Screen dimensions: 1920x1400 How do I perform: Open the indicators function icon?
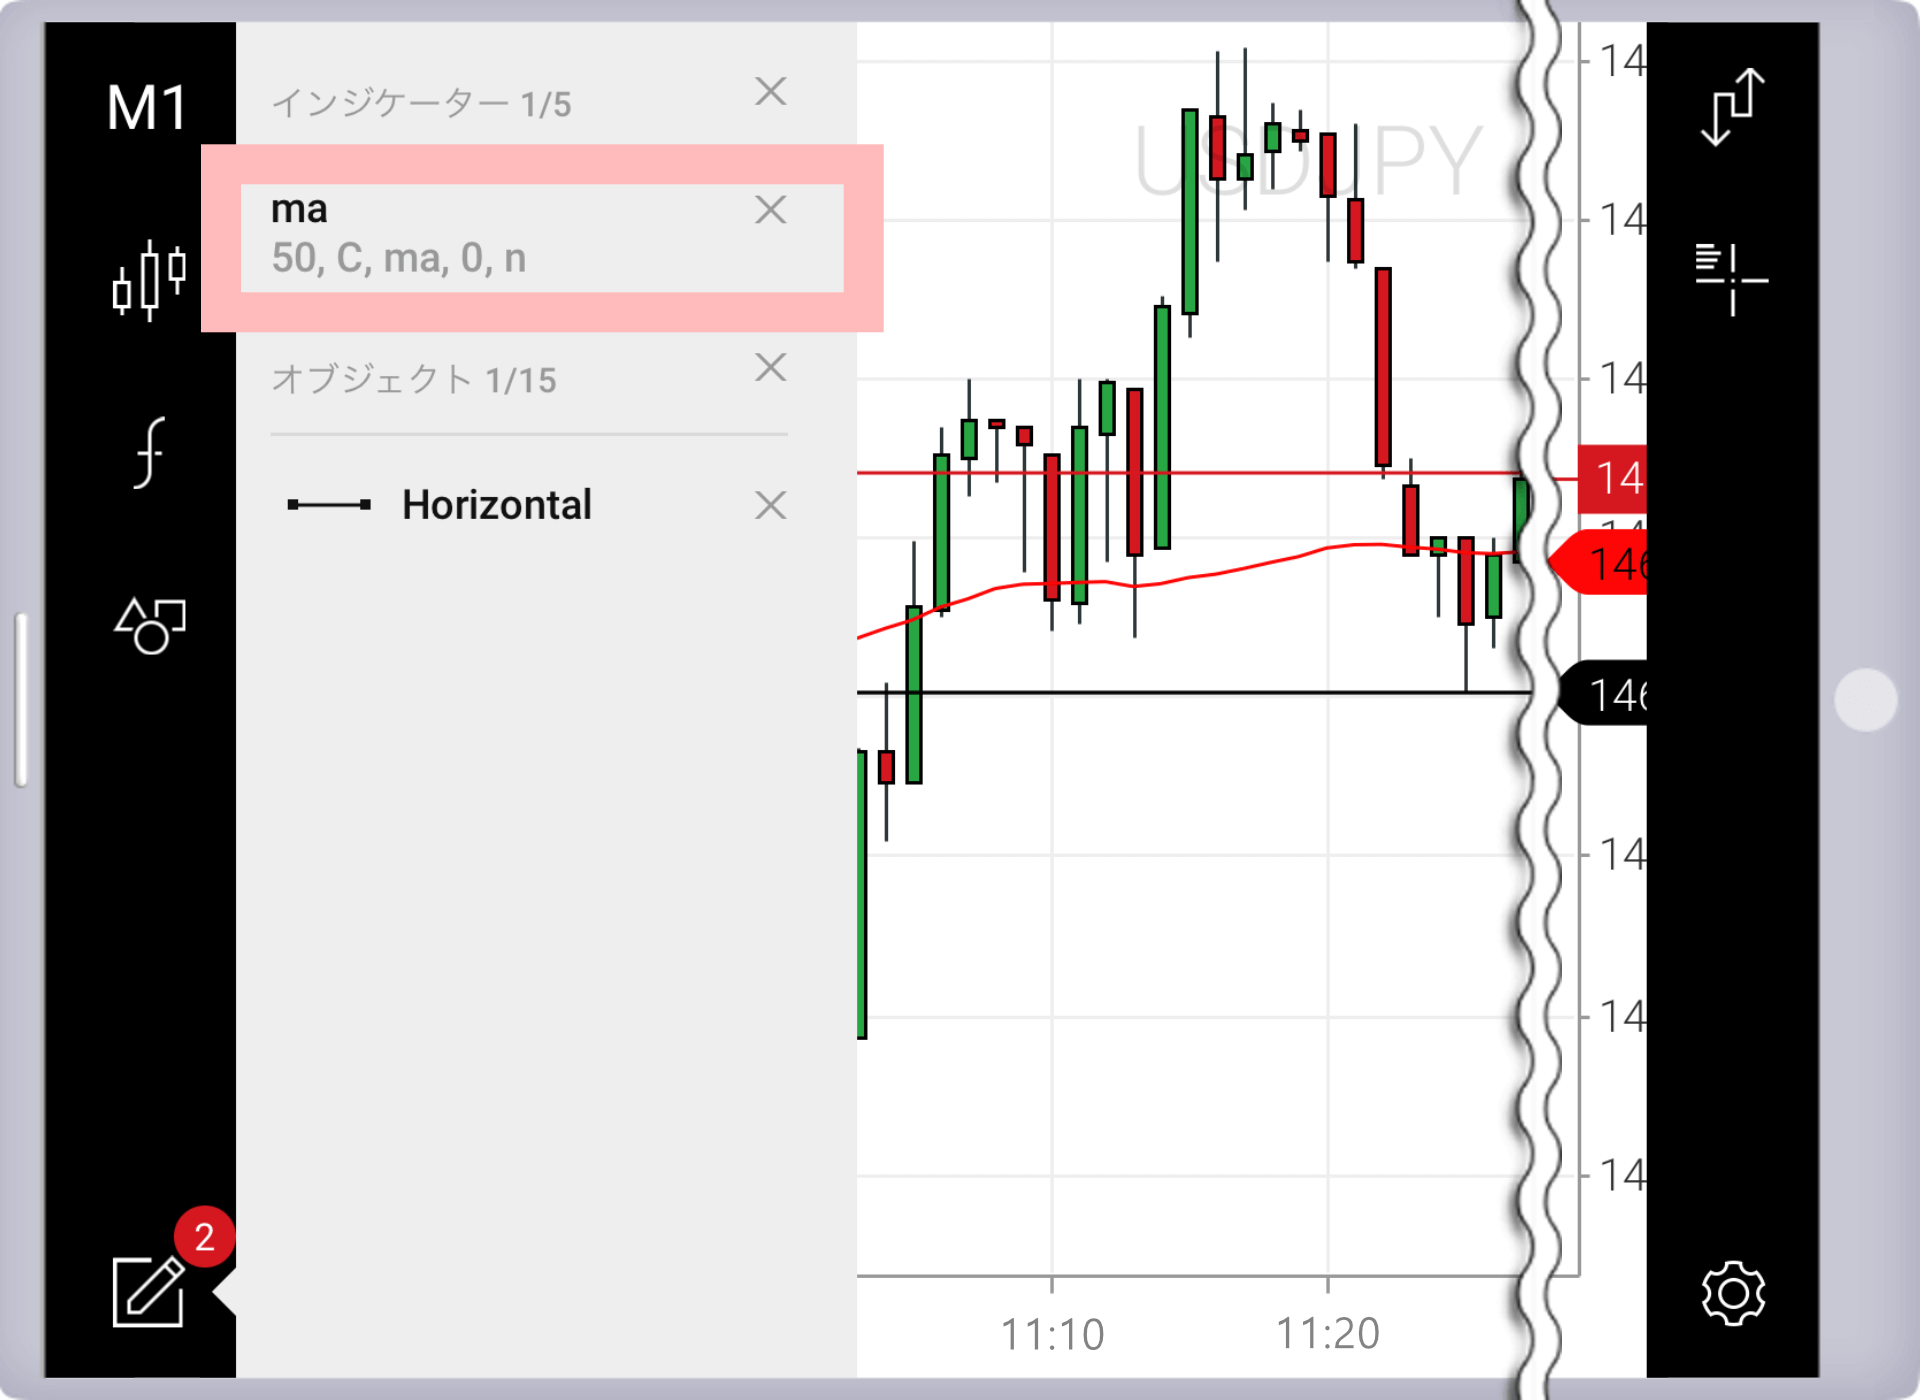[149, 453]
